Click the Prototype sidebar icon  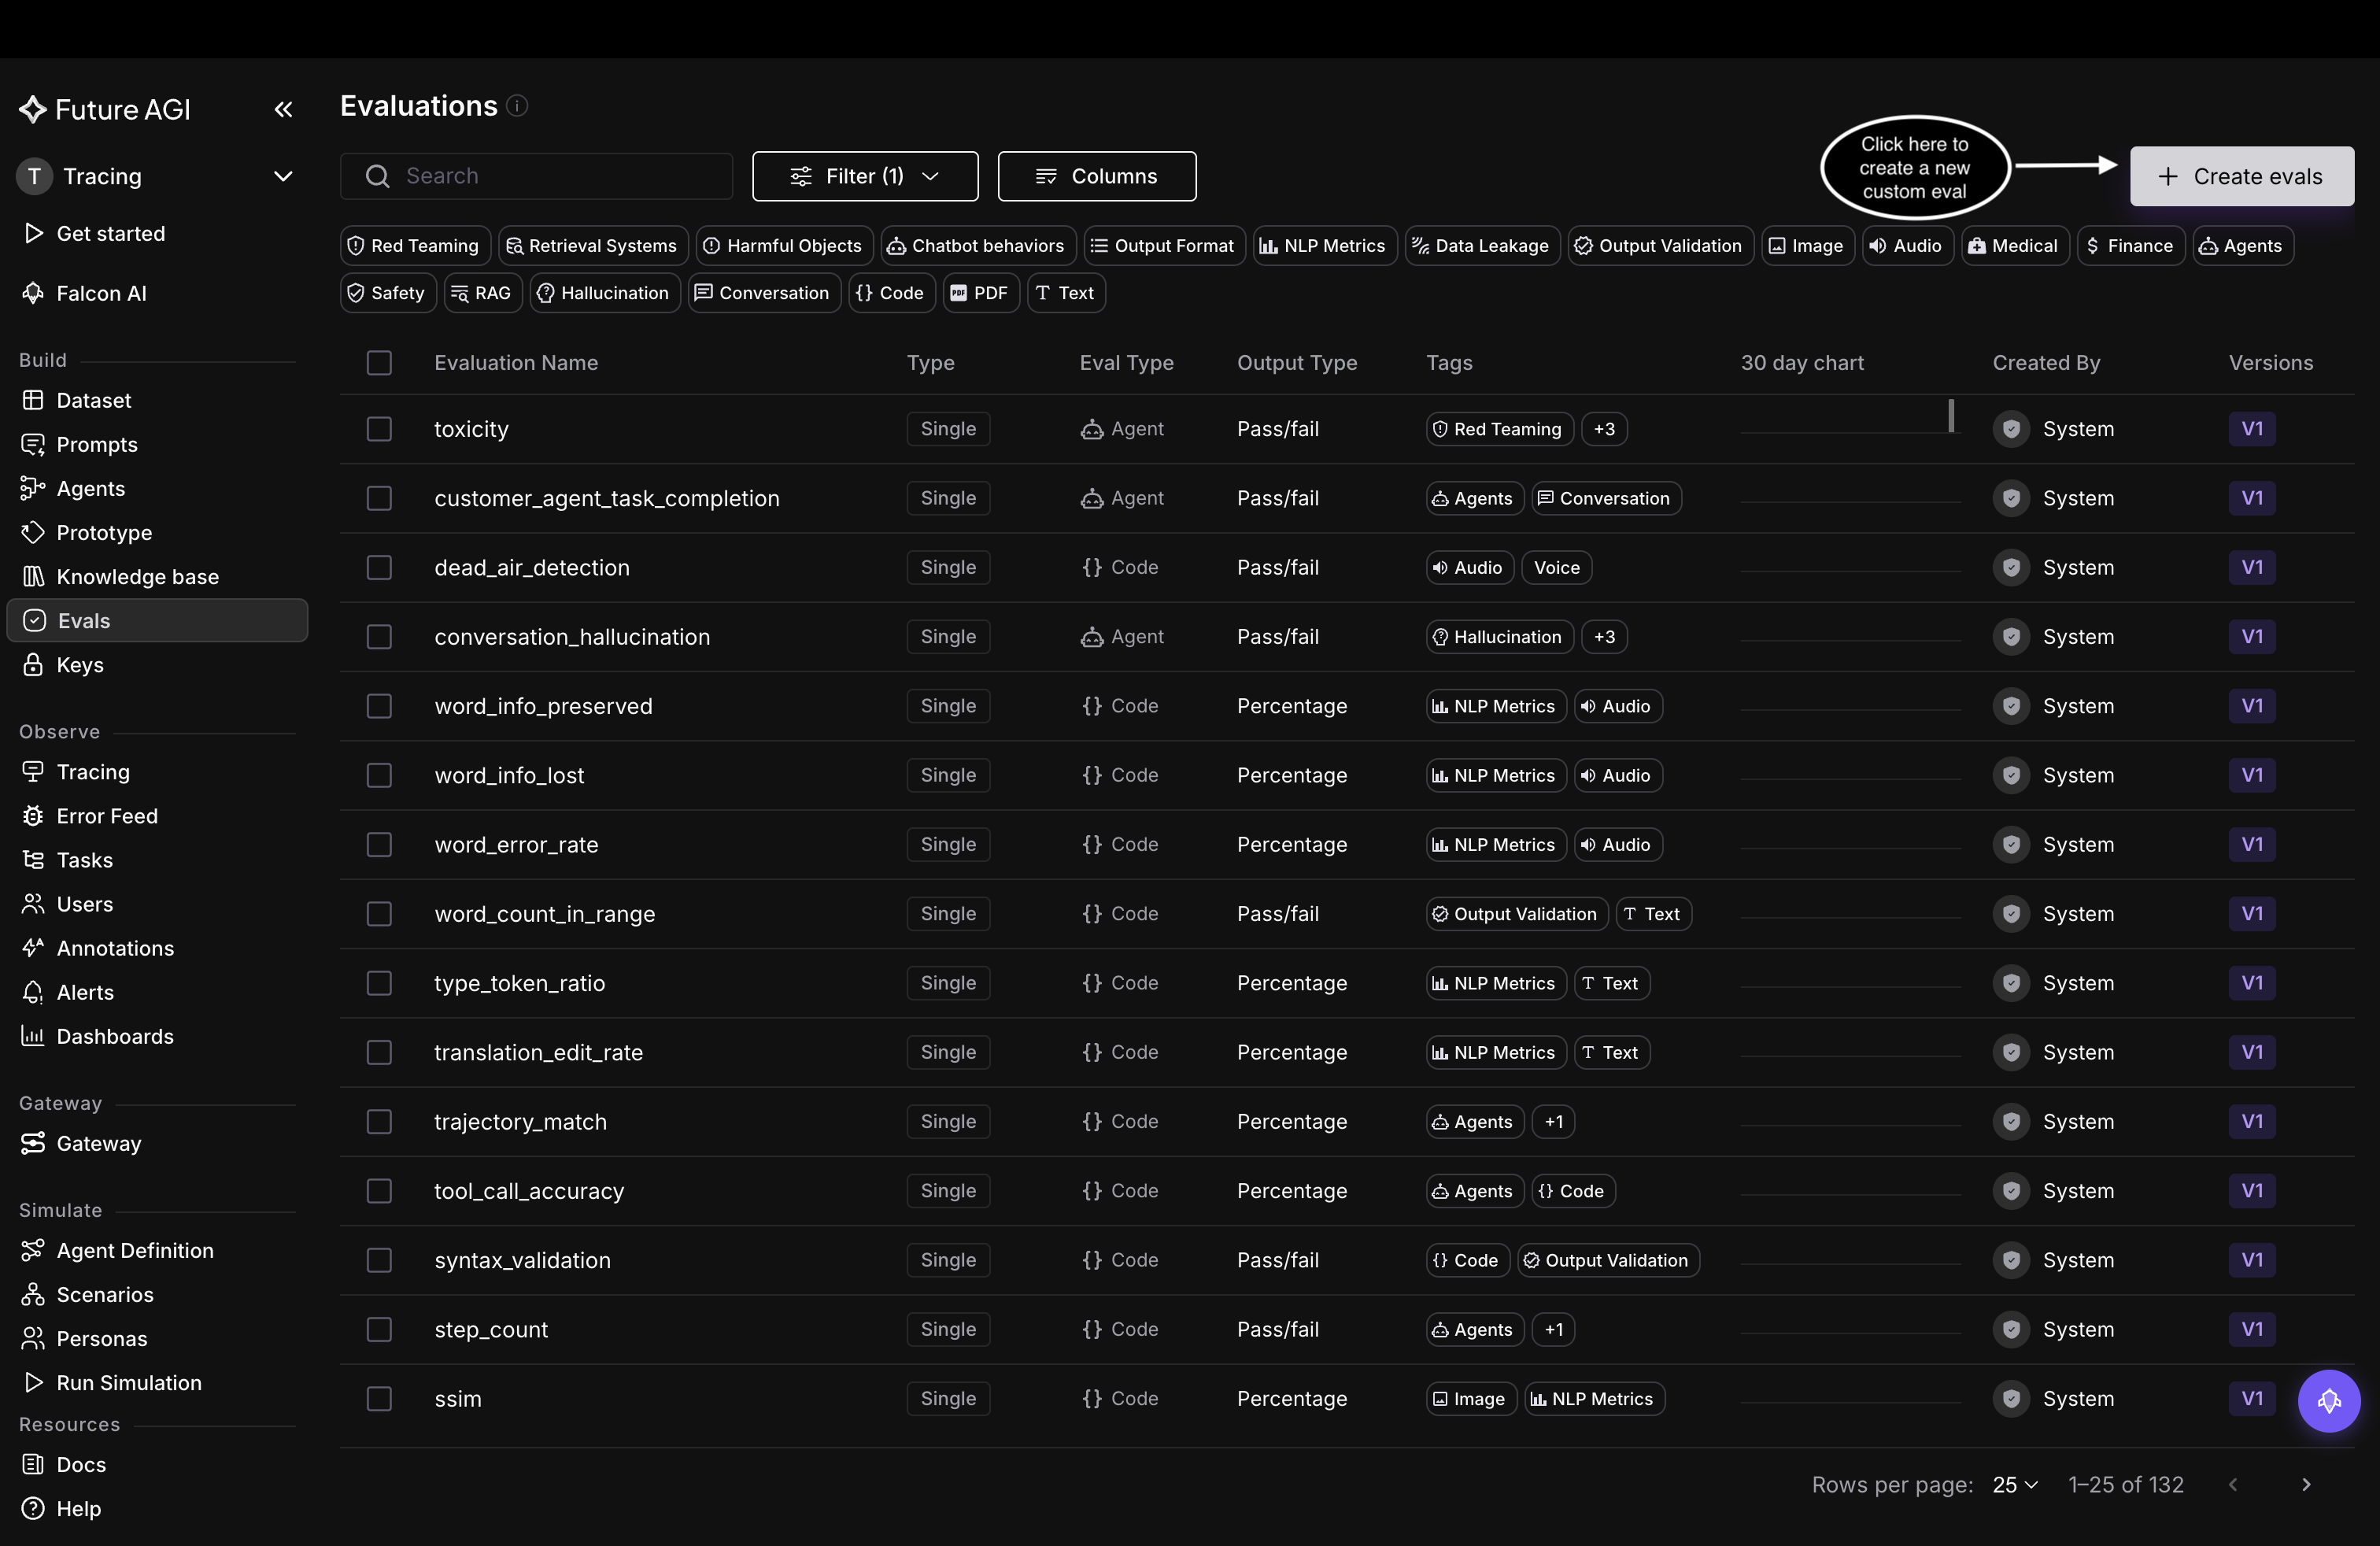(x=33, y=532)
